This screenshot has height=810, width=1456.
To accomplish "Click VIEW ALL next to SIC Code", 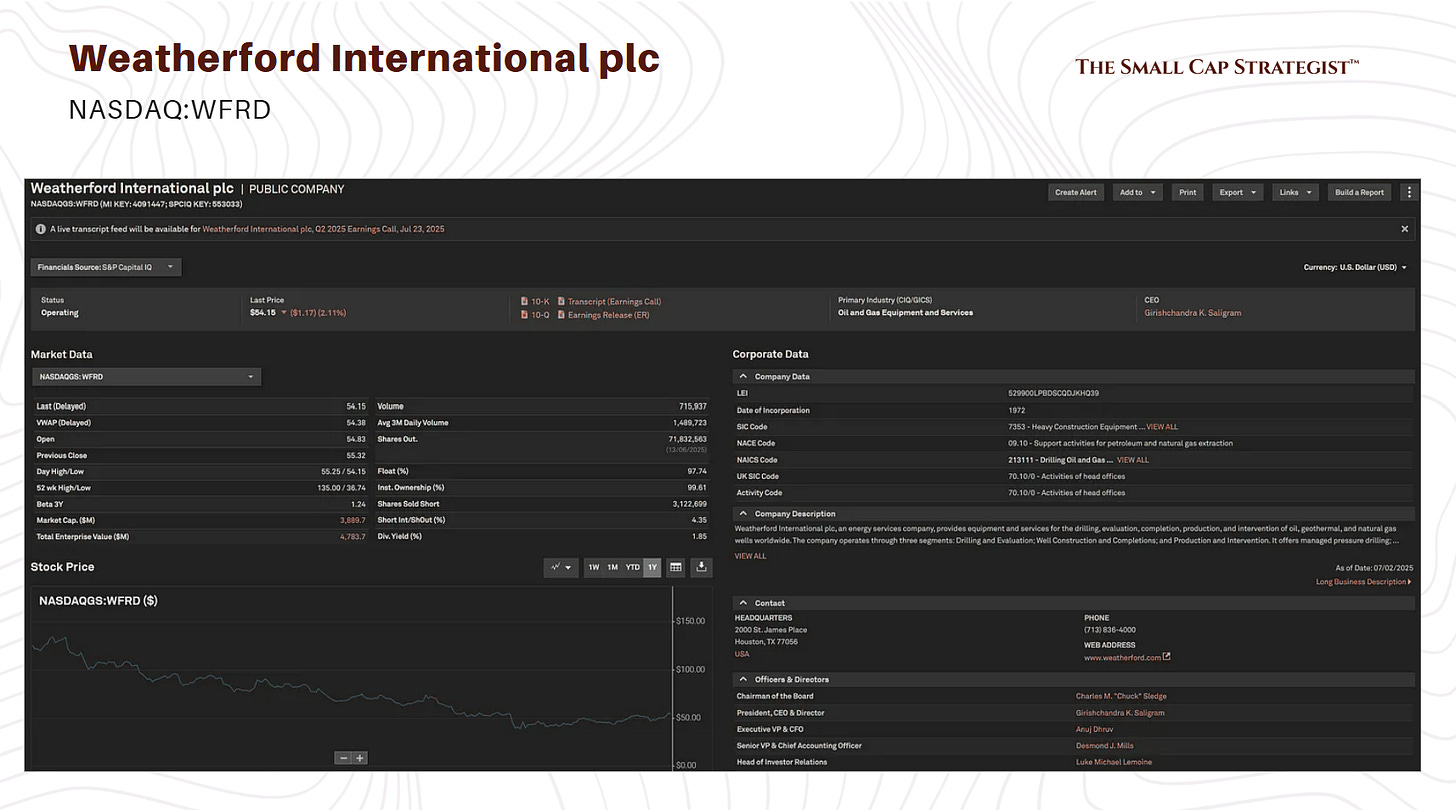I will tap(1162, 427).
